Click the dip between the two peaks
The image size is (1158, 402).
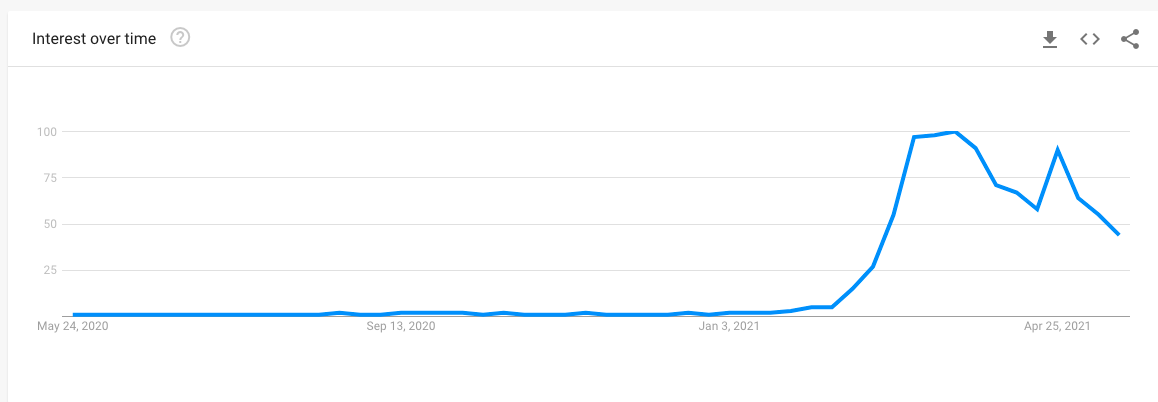pyautogui.click(x=1037, y=209)
